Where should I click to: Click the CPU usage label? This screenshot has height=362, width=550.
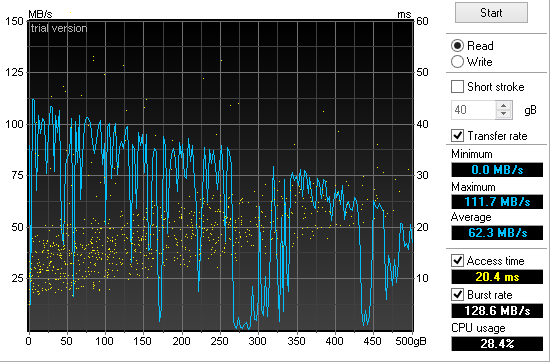pos(478,328)
